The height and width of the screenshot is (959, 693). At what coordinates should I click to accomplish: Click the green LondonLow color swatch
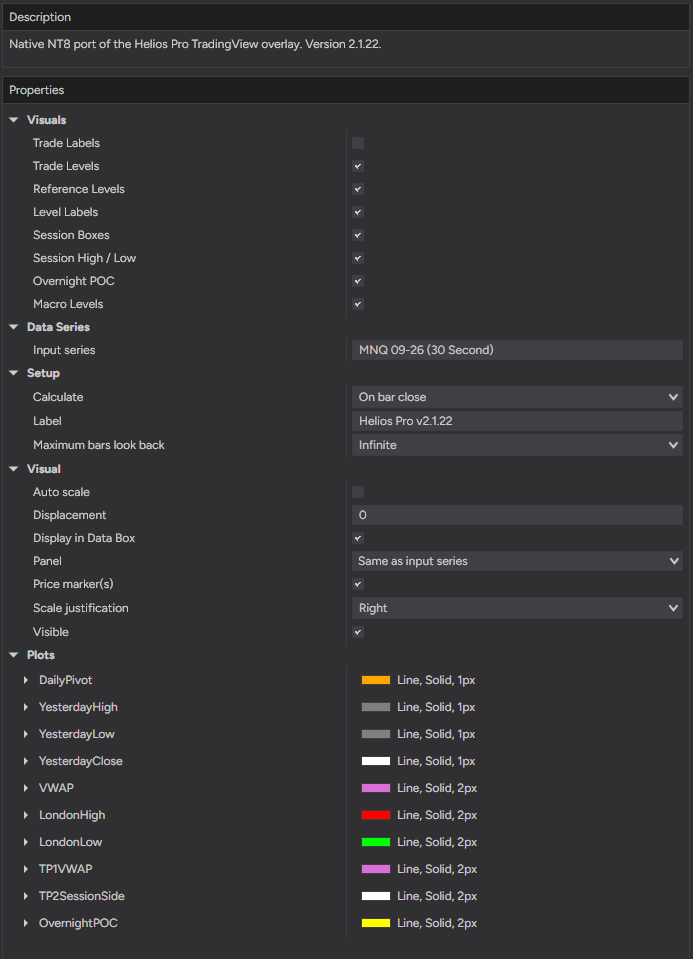point(376,842)
